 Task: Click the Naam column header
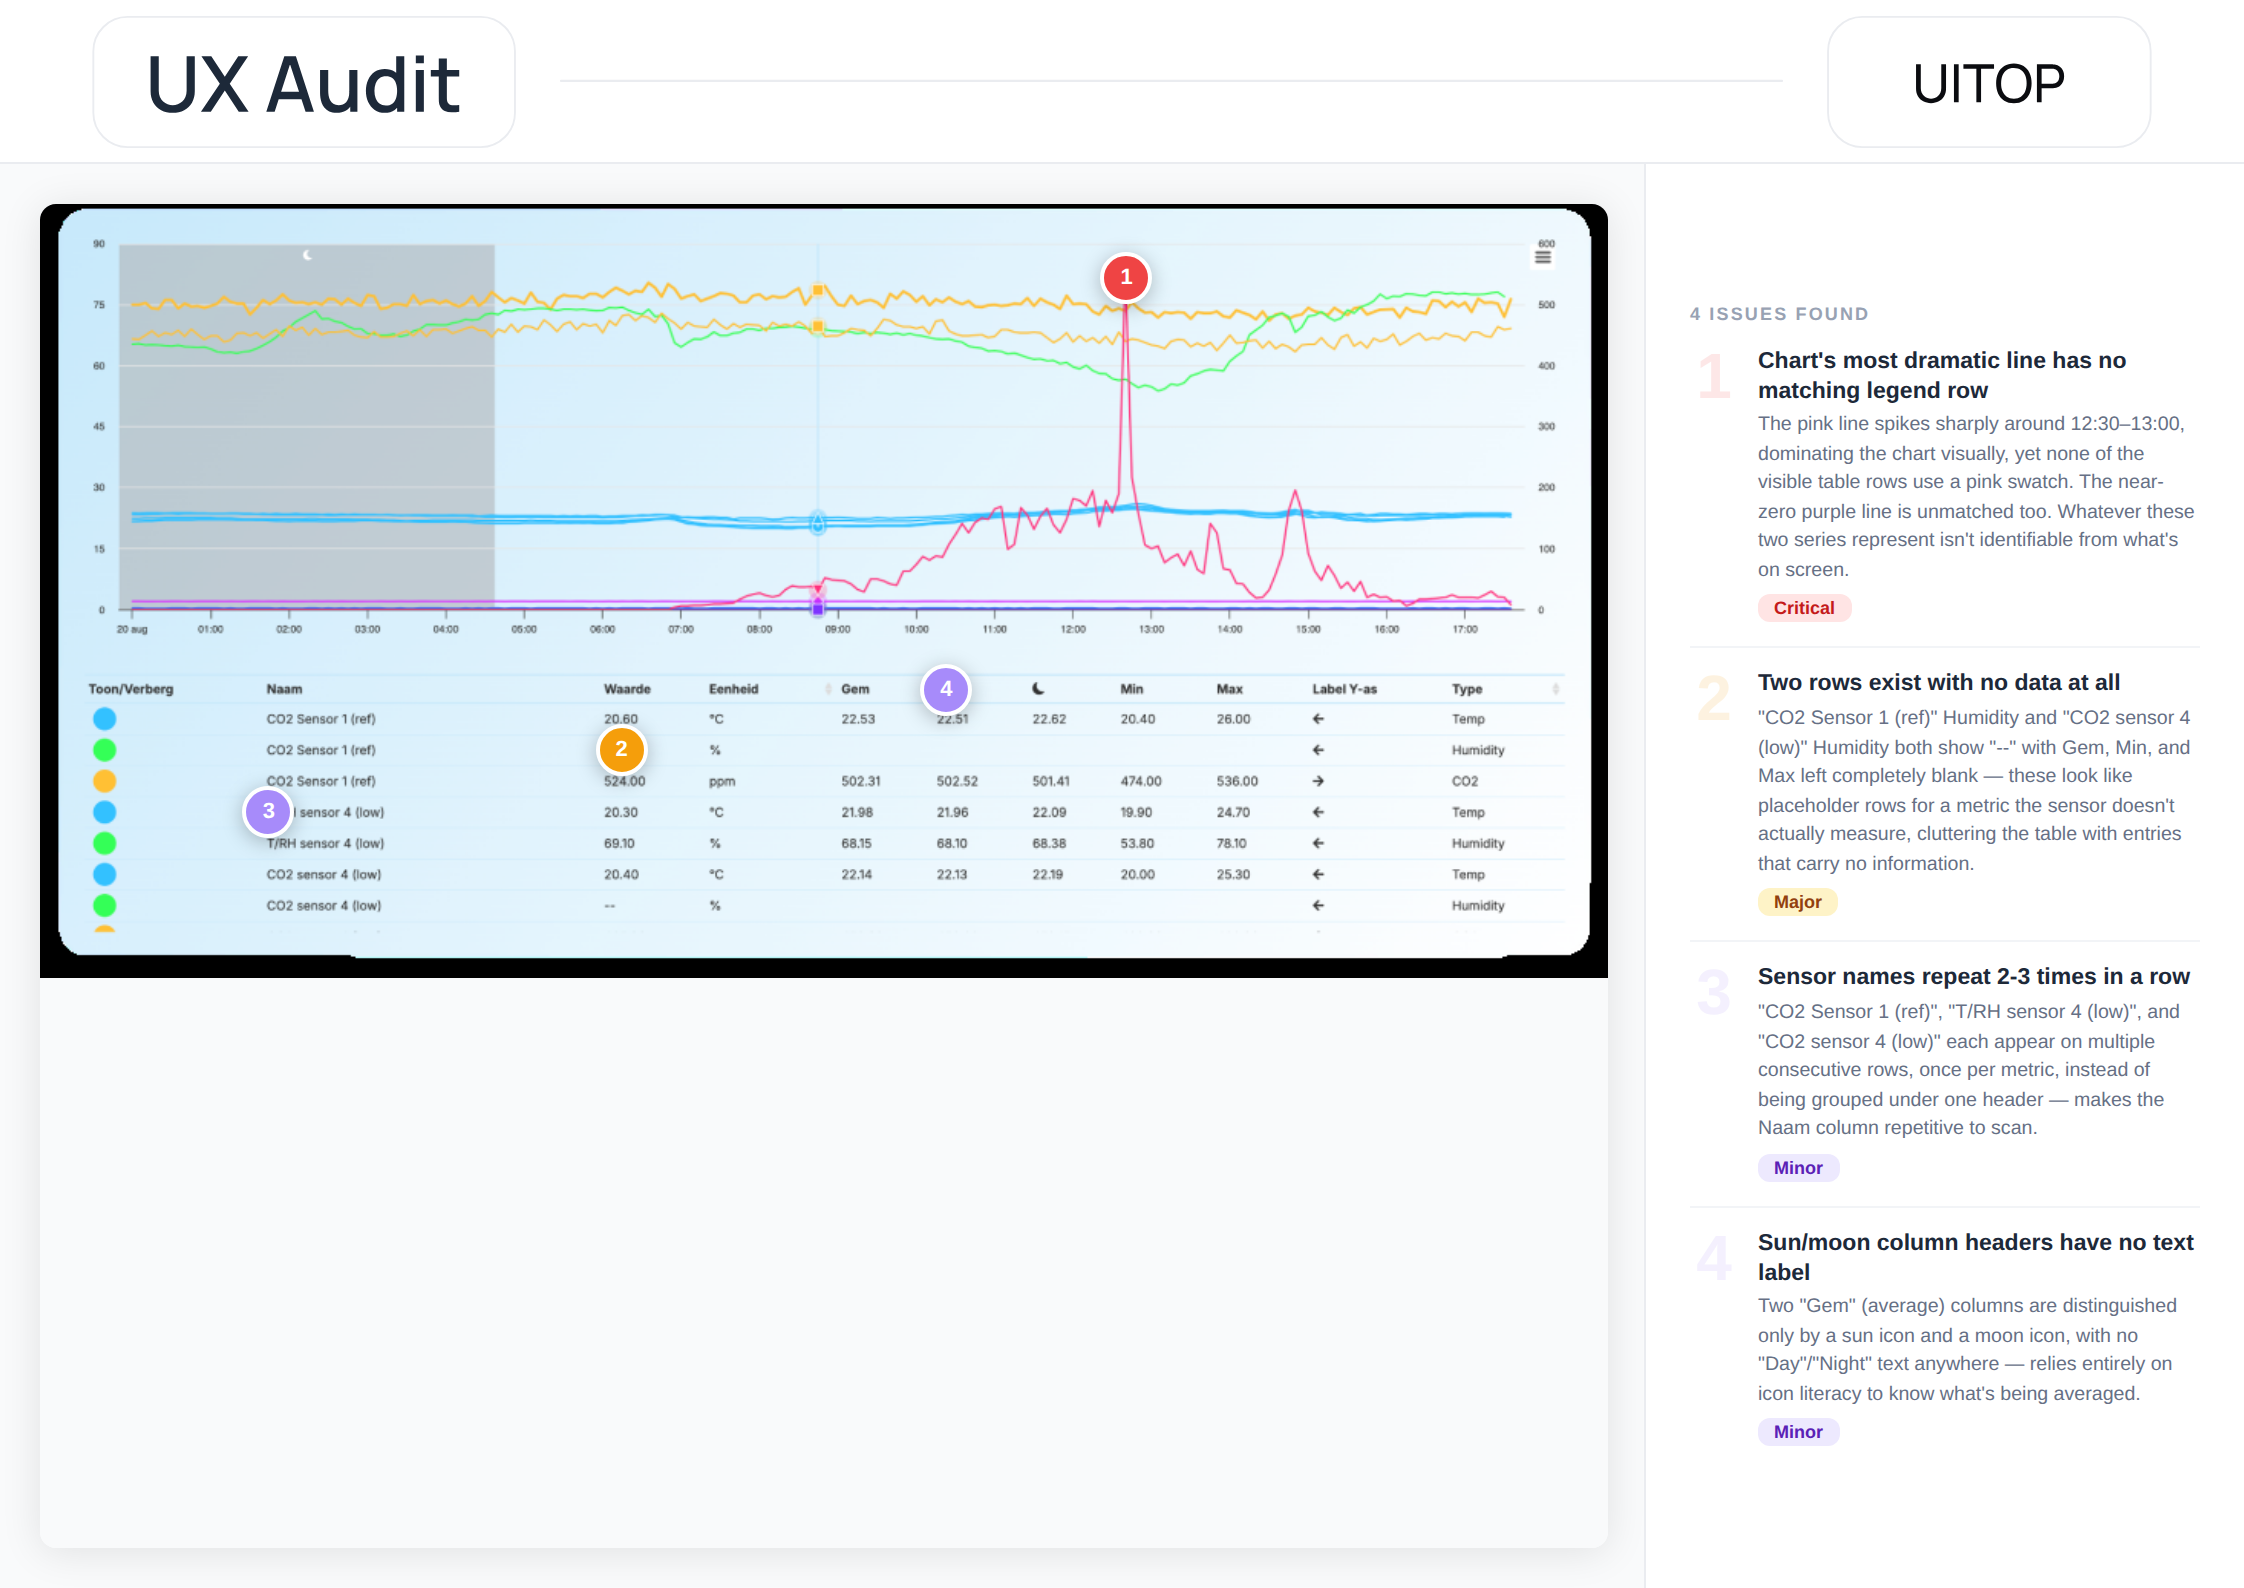(284, 689)
